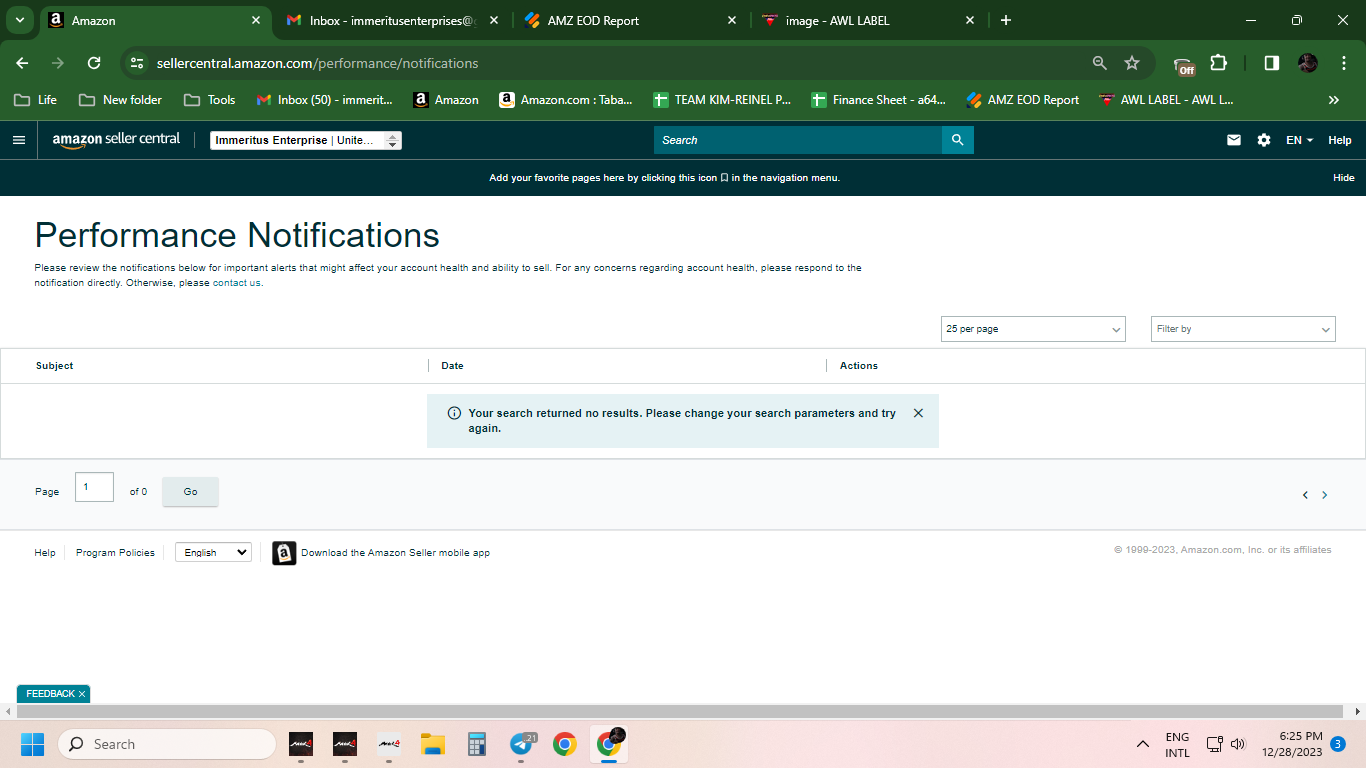Click the Chrome zoom magnifier icon

point(1100,63)
